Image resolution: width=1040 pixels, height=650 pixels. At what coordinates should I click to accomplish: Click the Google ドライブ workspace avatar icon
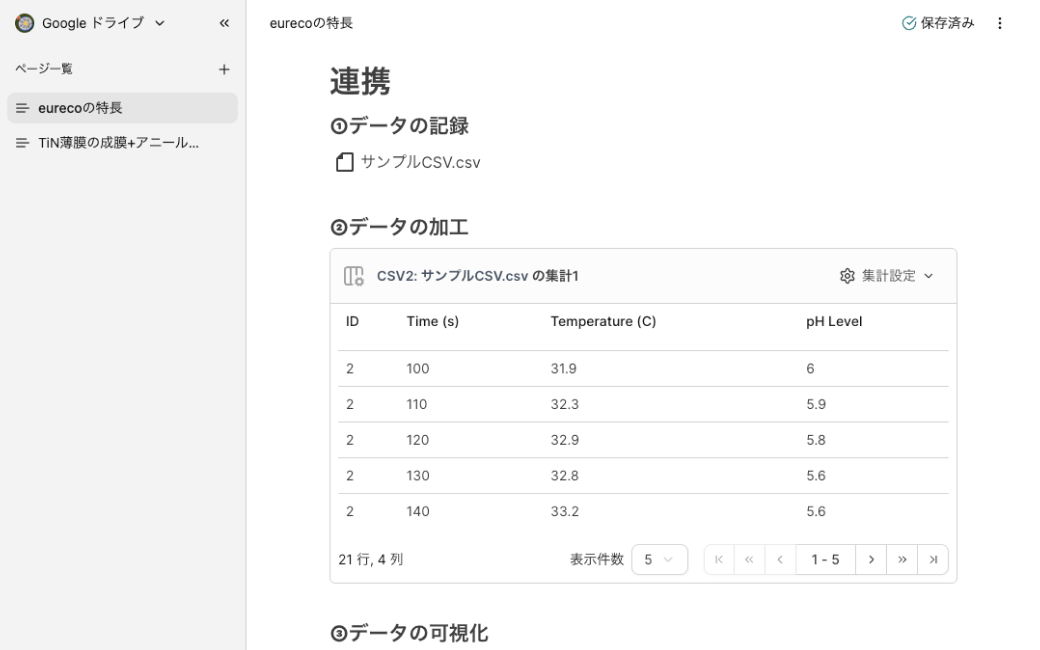click(24, 23)
